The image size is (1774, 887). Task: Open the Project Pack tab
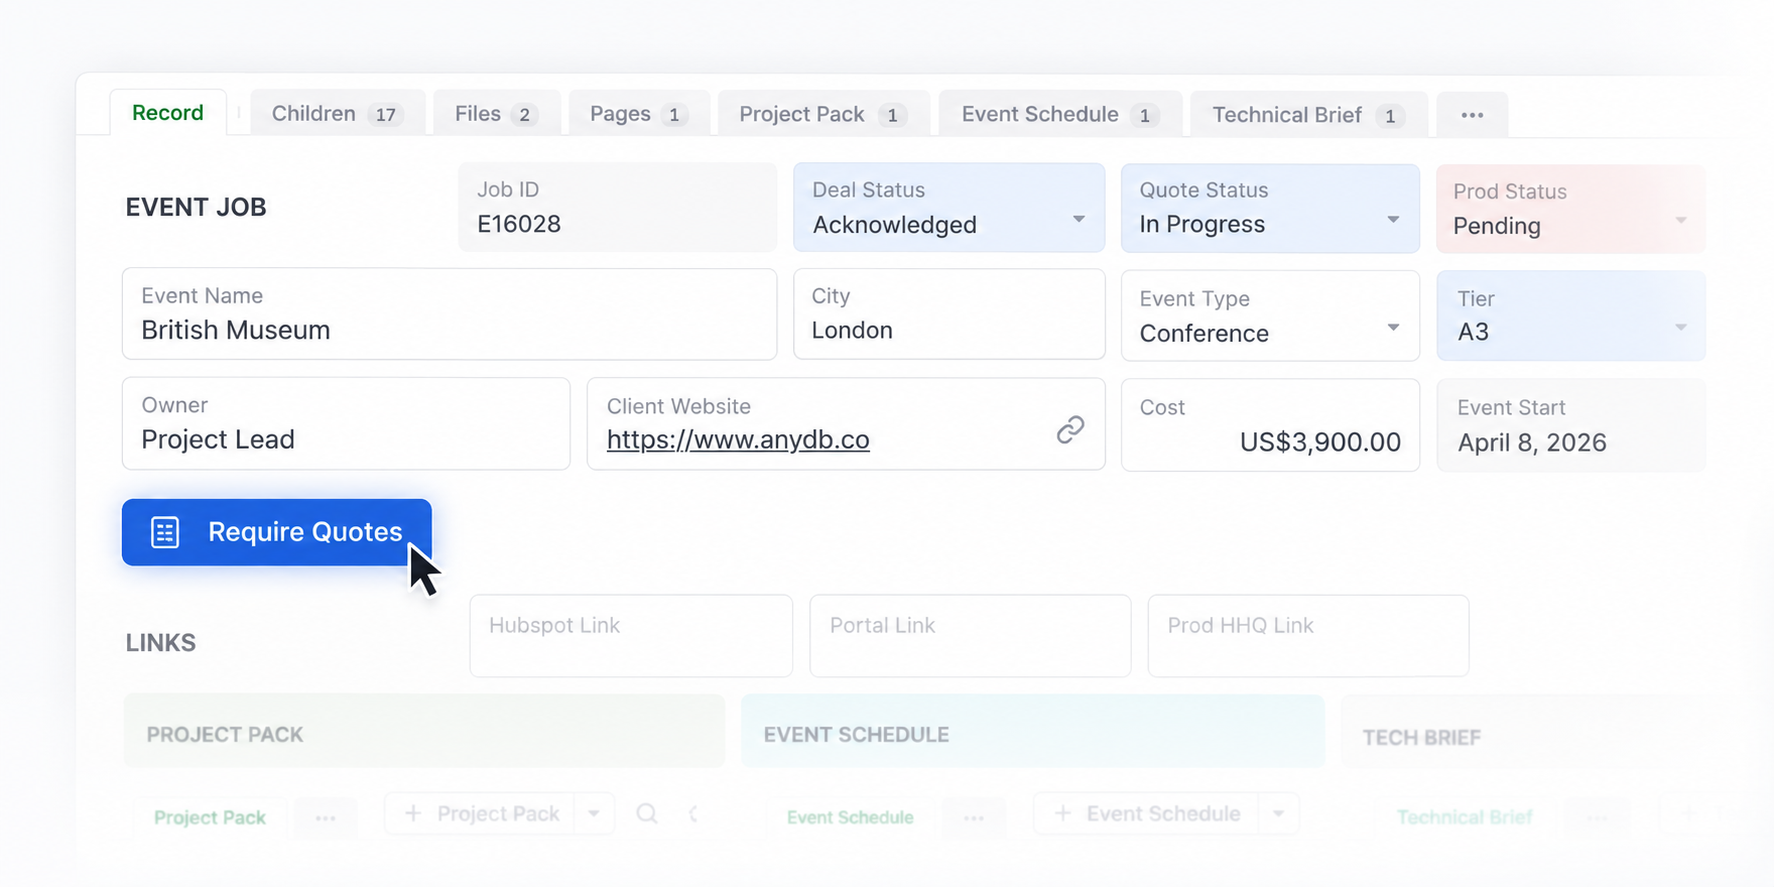pyautogui.click(x=824, y=114)
